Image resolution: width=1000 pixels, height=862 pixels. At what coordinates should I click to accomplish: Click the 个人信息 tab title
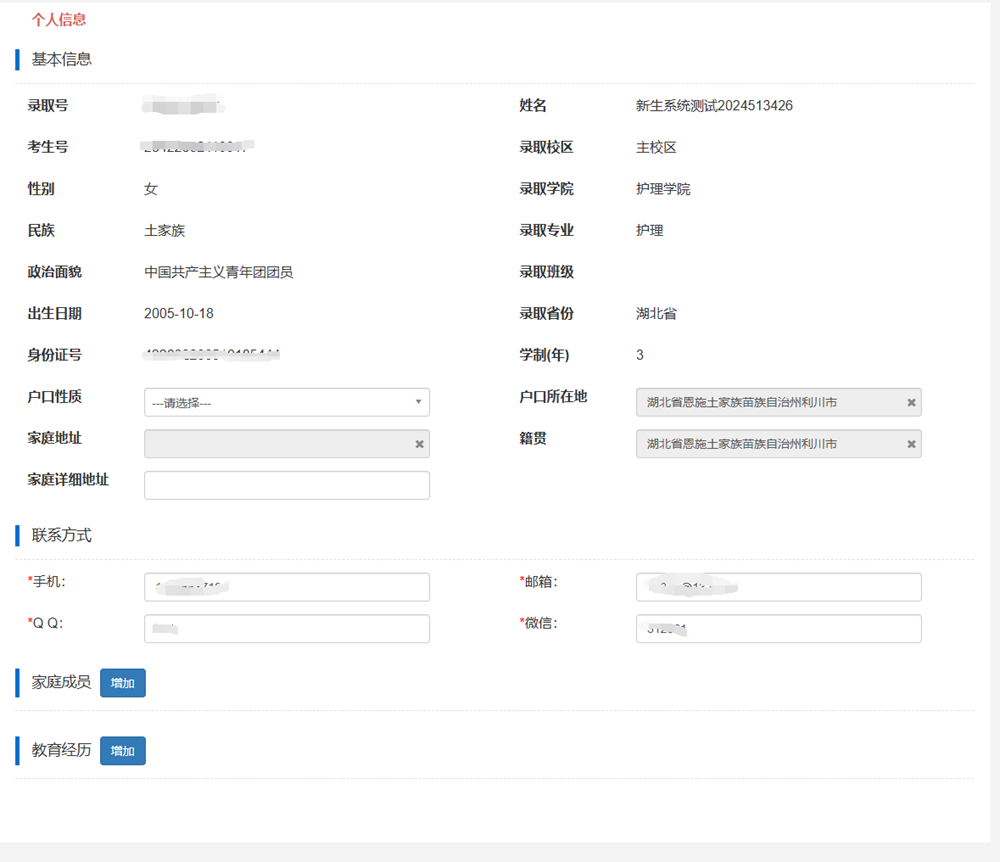[59, 19]
